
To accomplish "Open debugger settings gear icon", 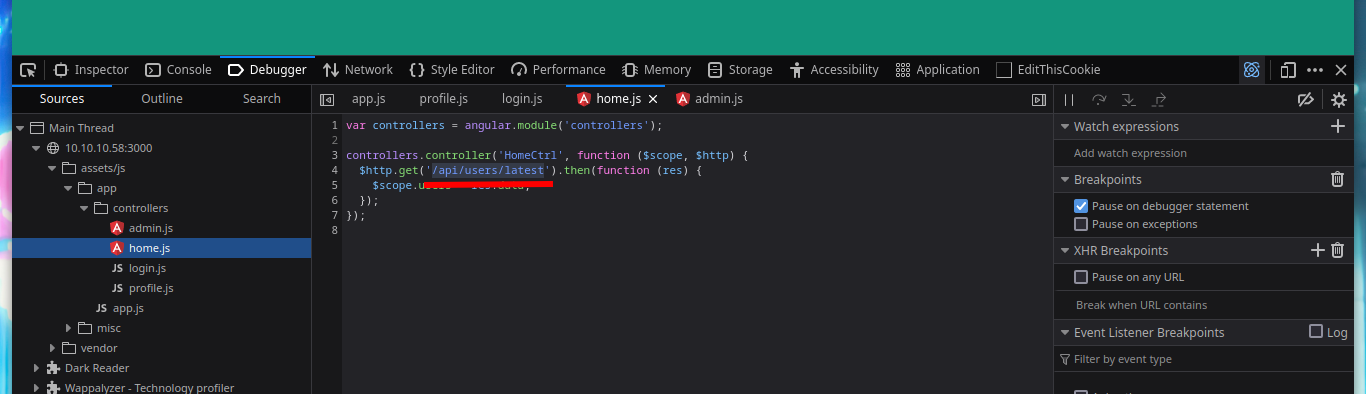I will (1339, 99).
